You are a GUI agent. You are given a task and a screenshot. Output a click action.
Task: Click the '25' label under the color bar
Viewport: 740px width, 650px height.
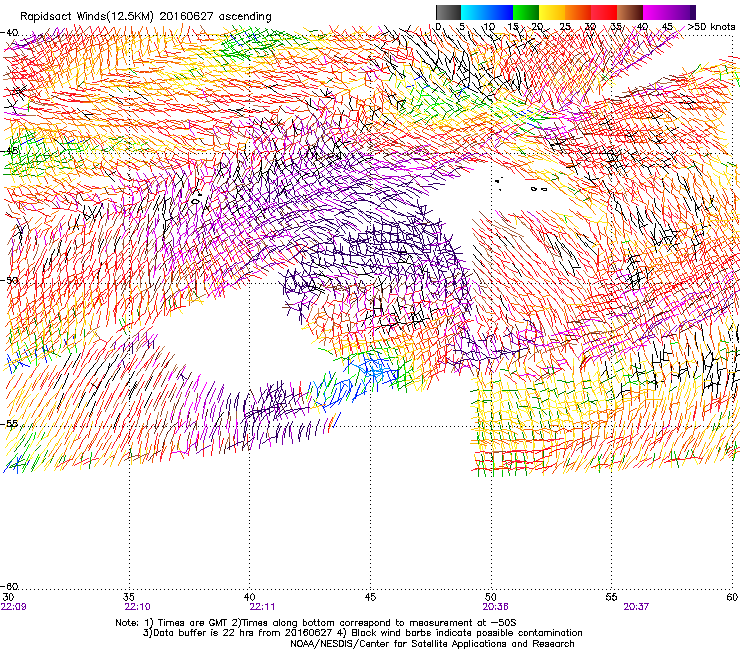565,26
